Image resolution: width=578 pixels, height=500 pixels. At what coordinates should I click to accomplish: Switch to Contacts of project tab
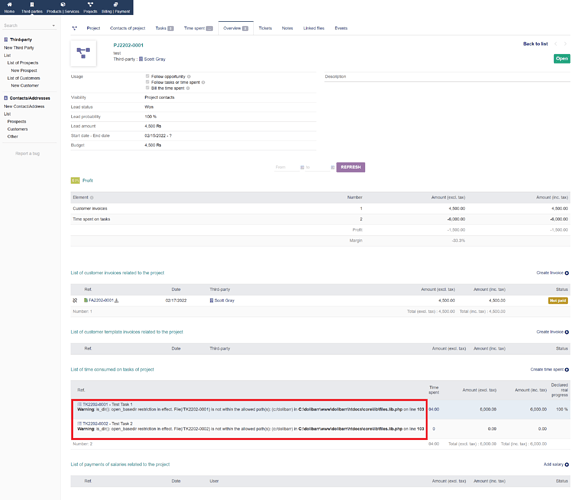click(x=128, y=28)
